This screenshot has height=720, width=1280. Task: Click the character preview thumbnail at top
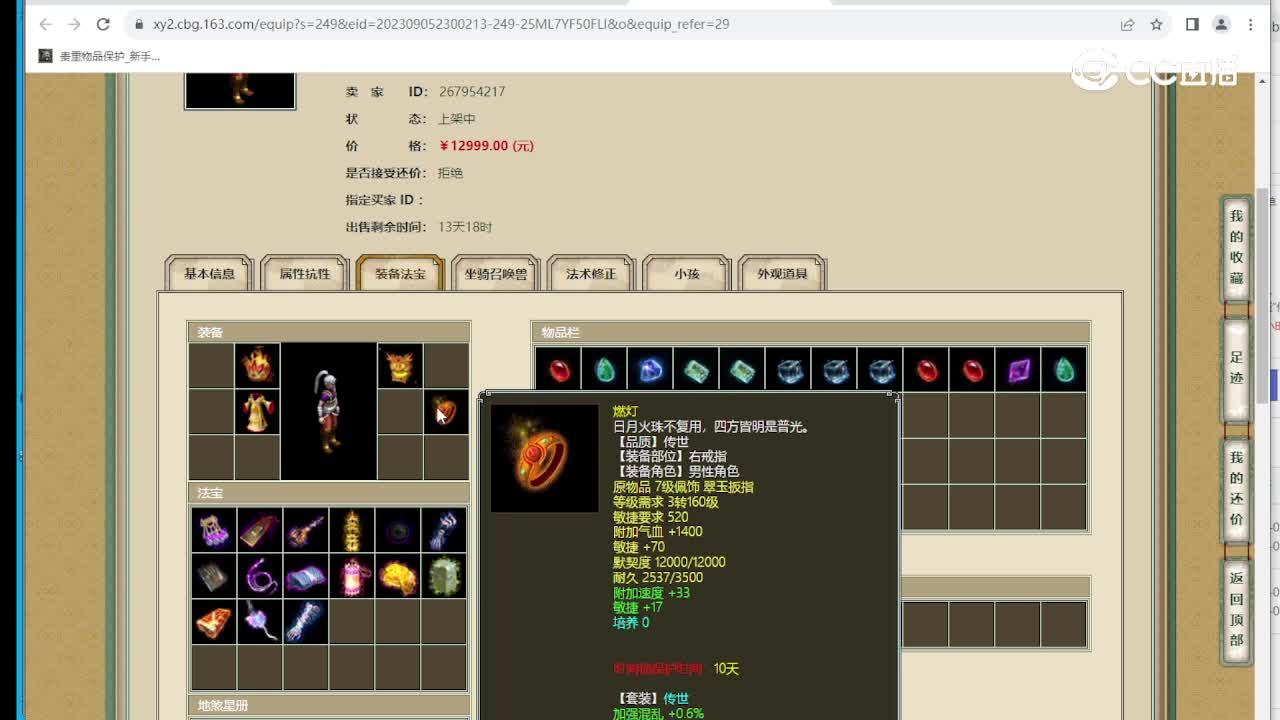tap(240, 90)
